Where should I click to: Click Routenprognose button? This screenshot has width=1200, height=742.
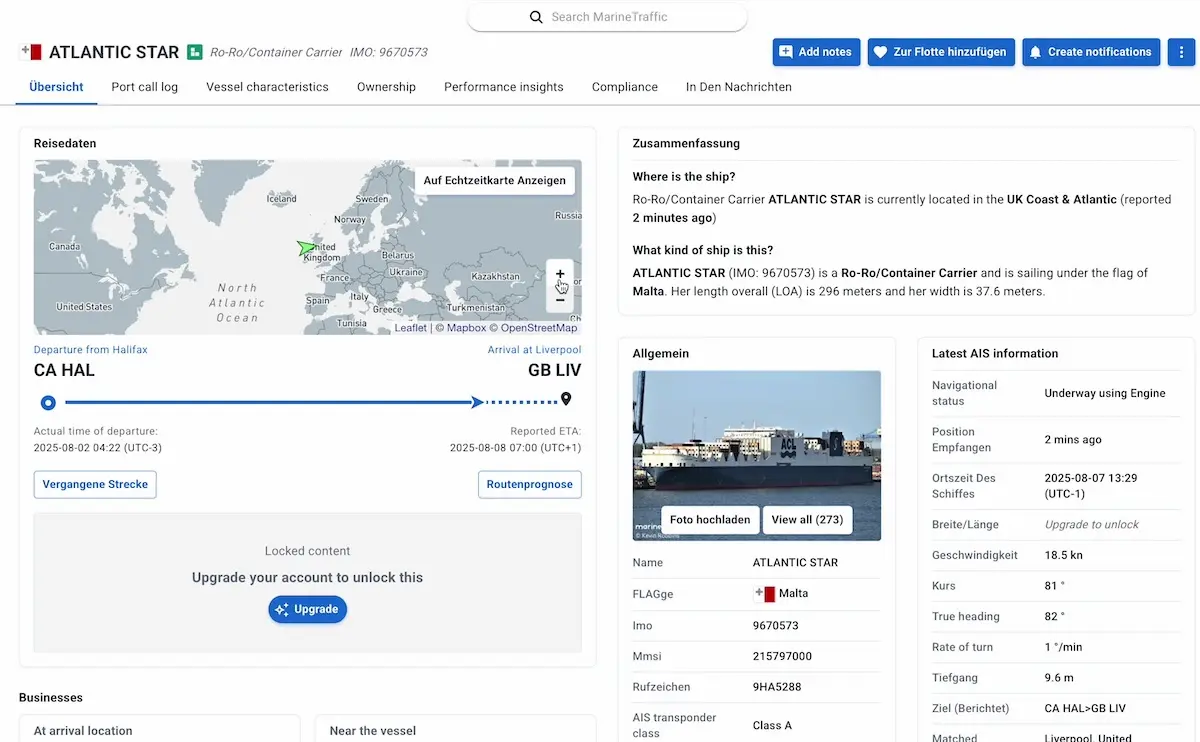pos(530,484)
